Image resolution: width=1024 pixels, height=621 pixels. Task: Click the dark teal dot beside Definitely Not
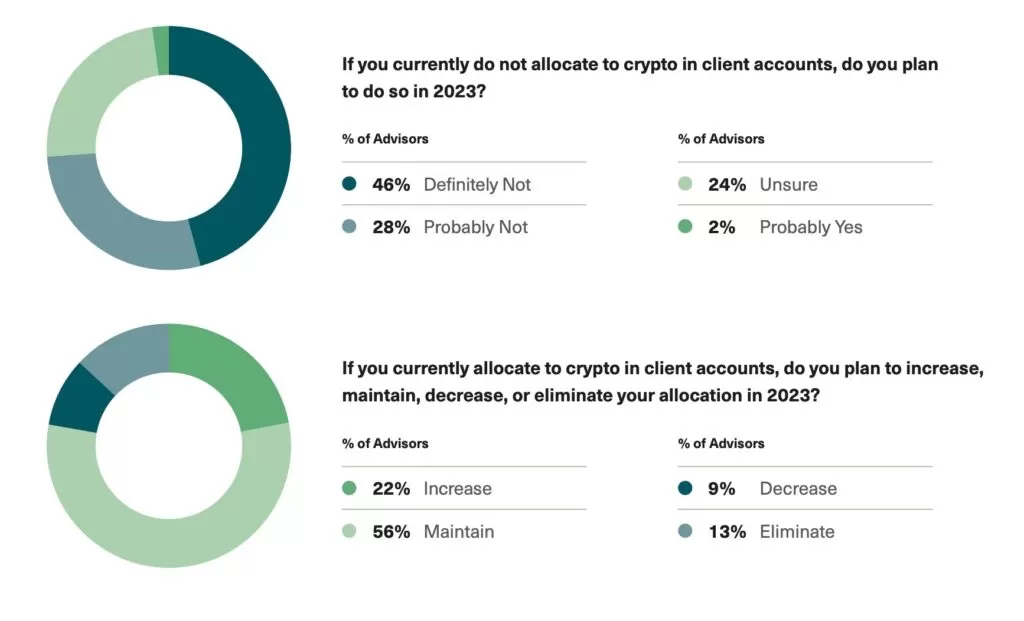(x=349, y=184)
